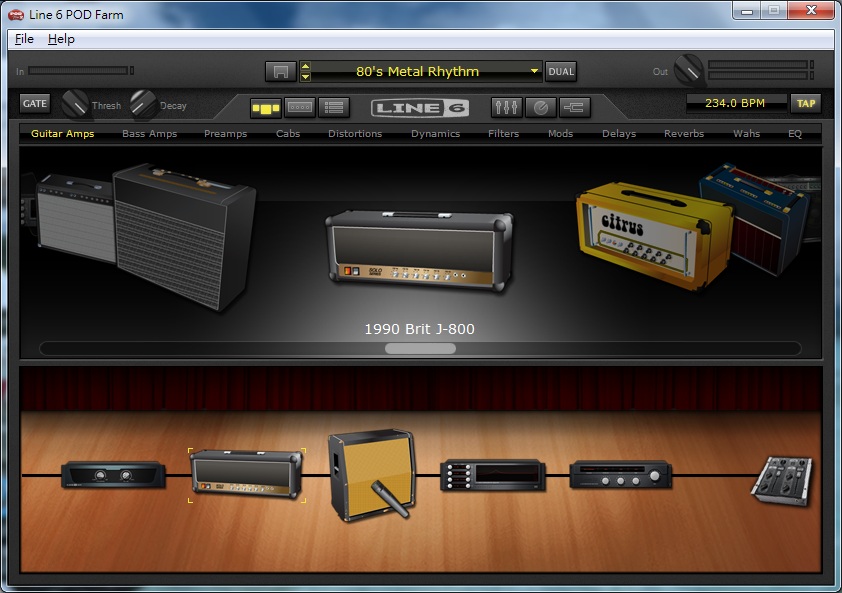The width and height of the screenshot is (842, 593).
Task: Click the Out level knob
Action: pyautogui.click(x=688, y=70)
